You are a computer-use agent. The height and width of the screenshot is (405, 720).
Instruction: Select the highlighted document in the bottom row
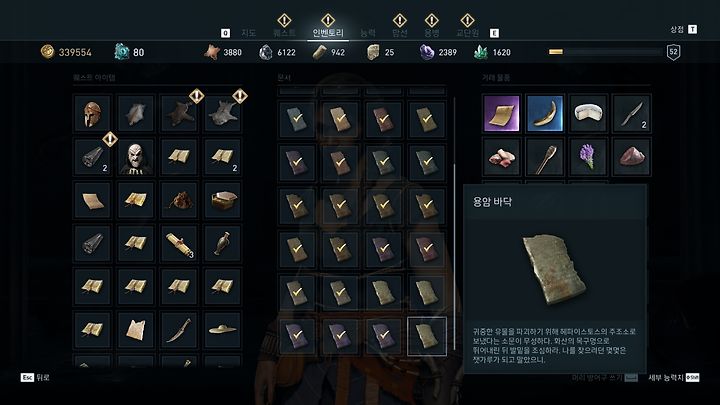tap(427, 336)
